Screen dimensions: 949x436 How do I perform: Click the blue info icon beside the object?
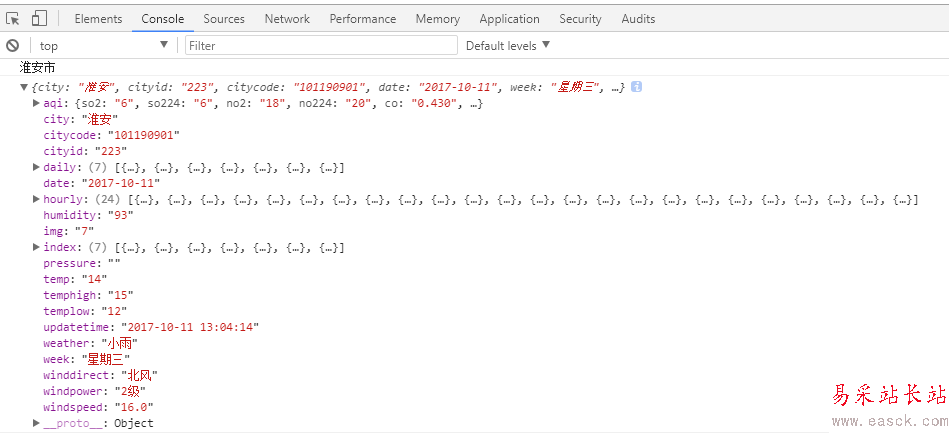pos(636,87)
